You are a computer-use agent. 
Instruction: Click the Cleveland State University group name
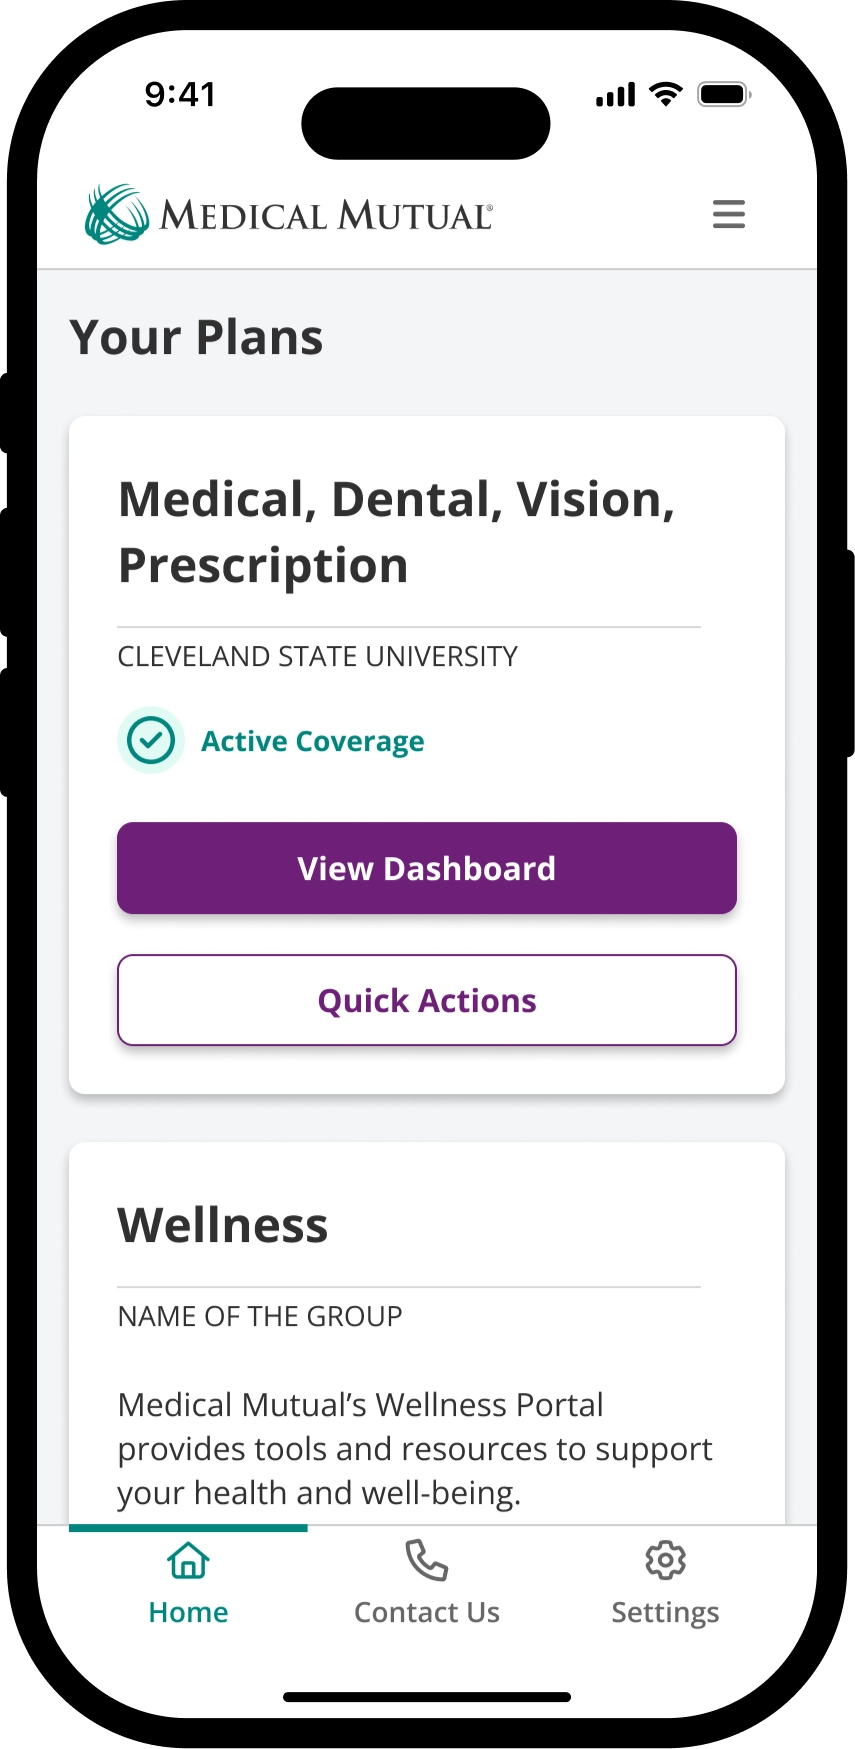pos(318,656)
